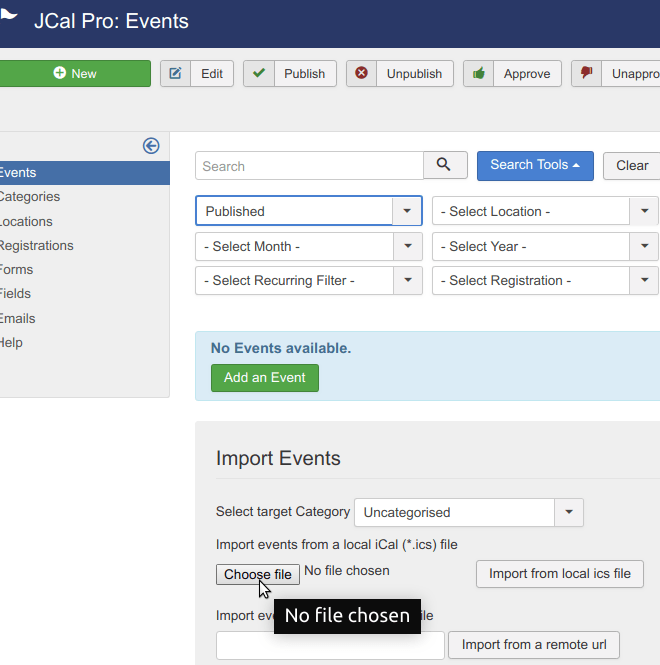Viewport: 660px width, 665px height.
Task: Click the magnifier search icon button
Action: point(445,165)
